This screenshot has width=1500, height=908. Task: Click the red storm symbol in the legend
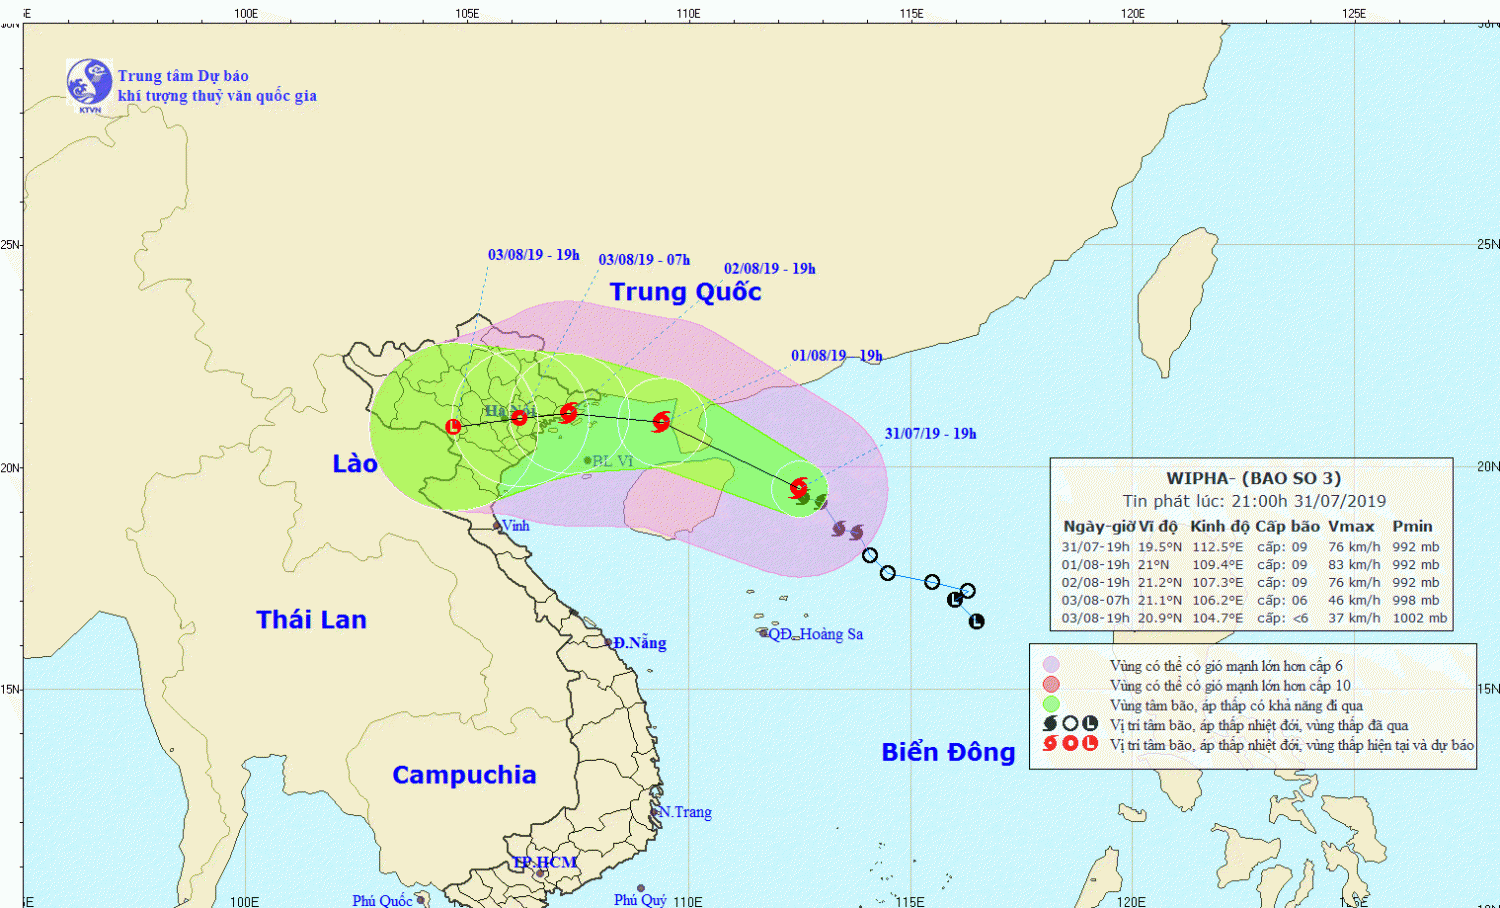pos(1050,743)
